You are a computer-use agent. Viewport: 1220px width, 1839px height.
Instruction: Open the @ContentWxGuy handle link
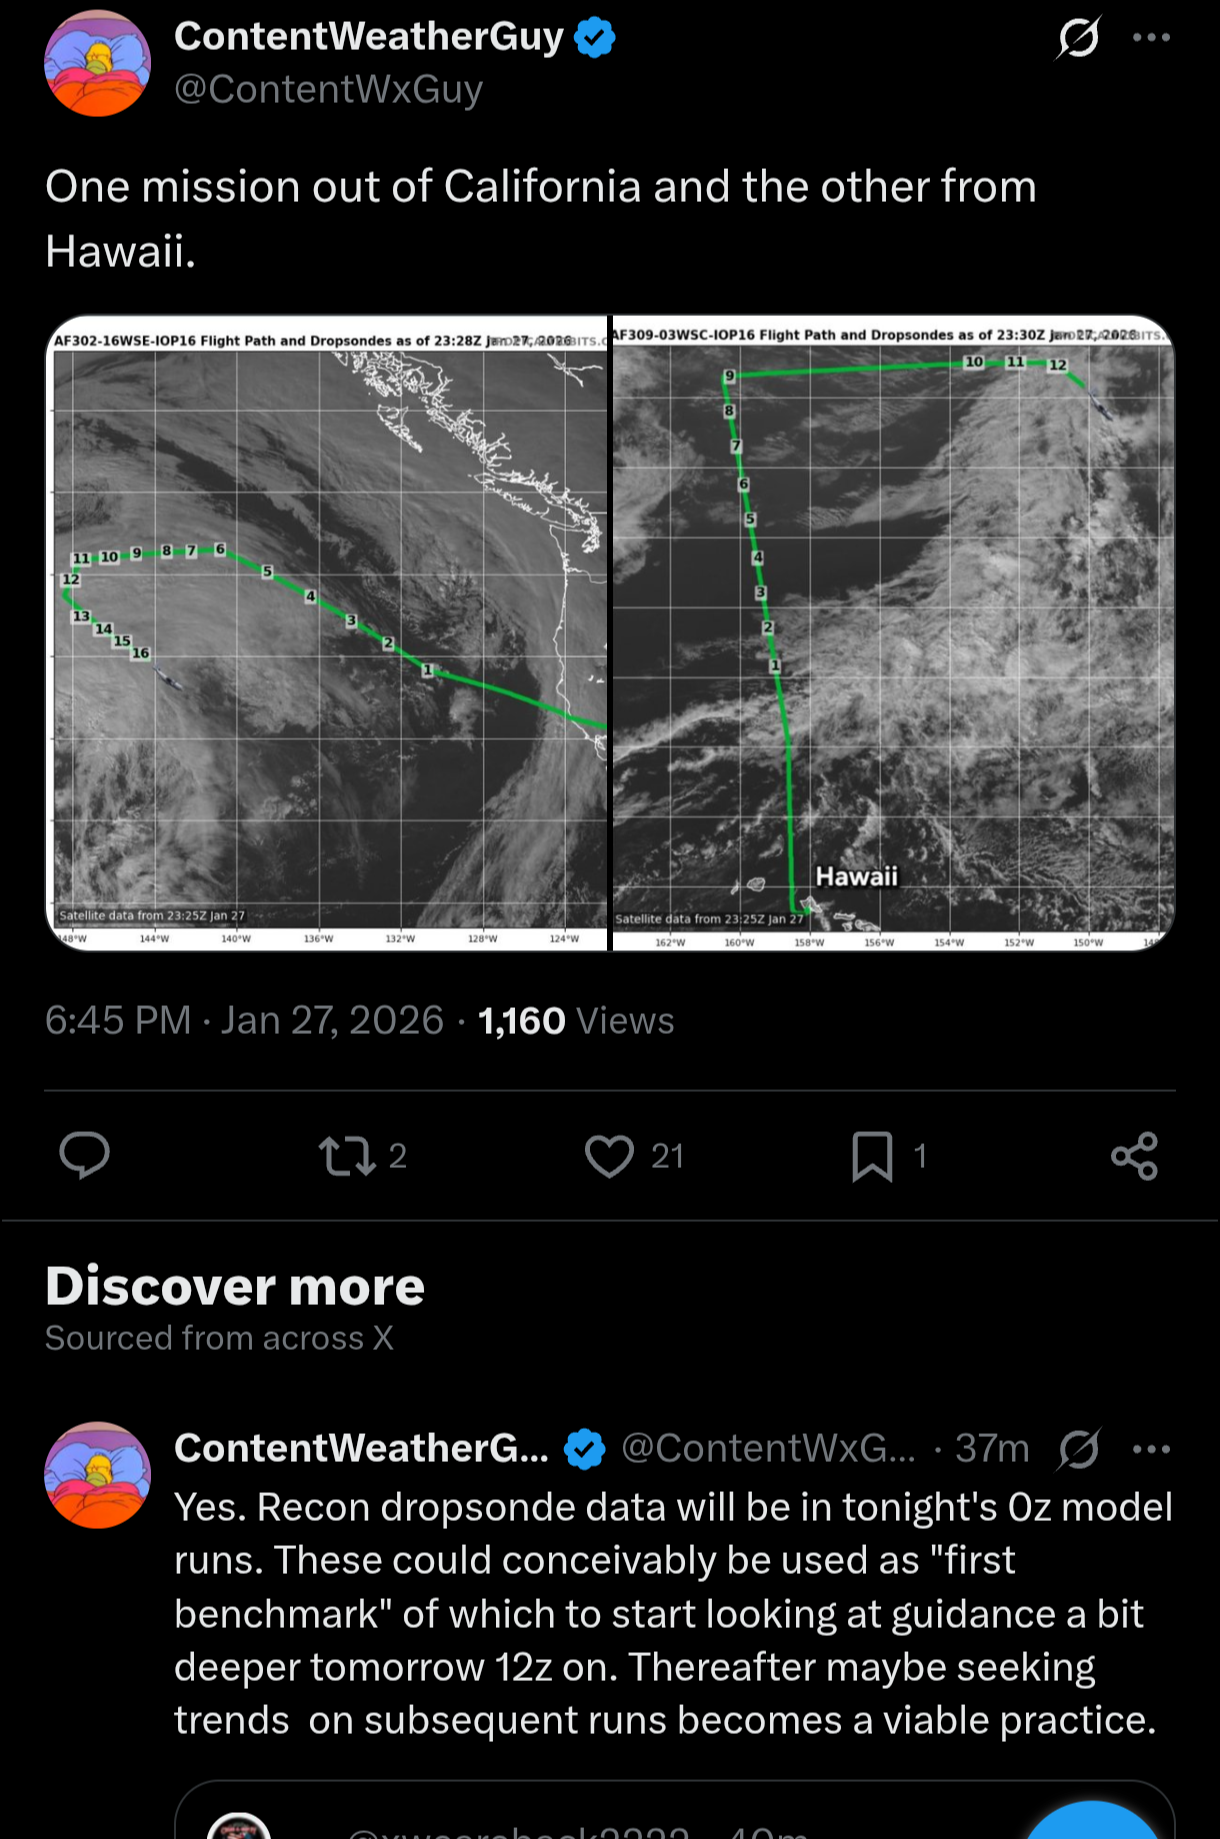click(x=328, y=90)
